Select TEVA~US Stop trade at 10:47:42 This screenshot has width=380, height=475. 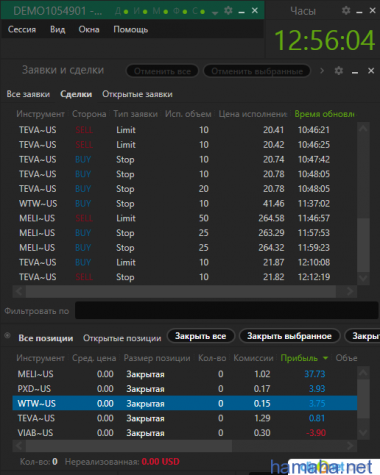185,159
